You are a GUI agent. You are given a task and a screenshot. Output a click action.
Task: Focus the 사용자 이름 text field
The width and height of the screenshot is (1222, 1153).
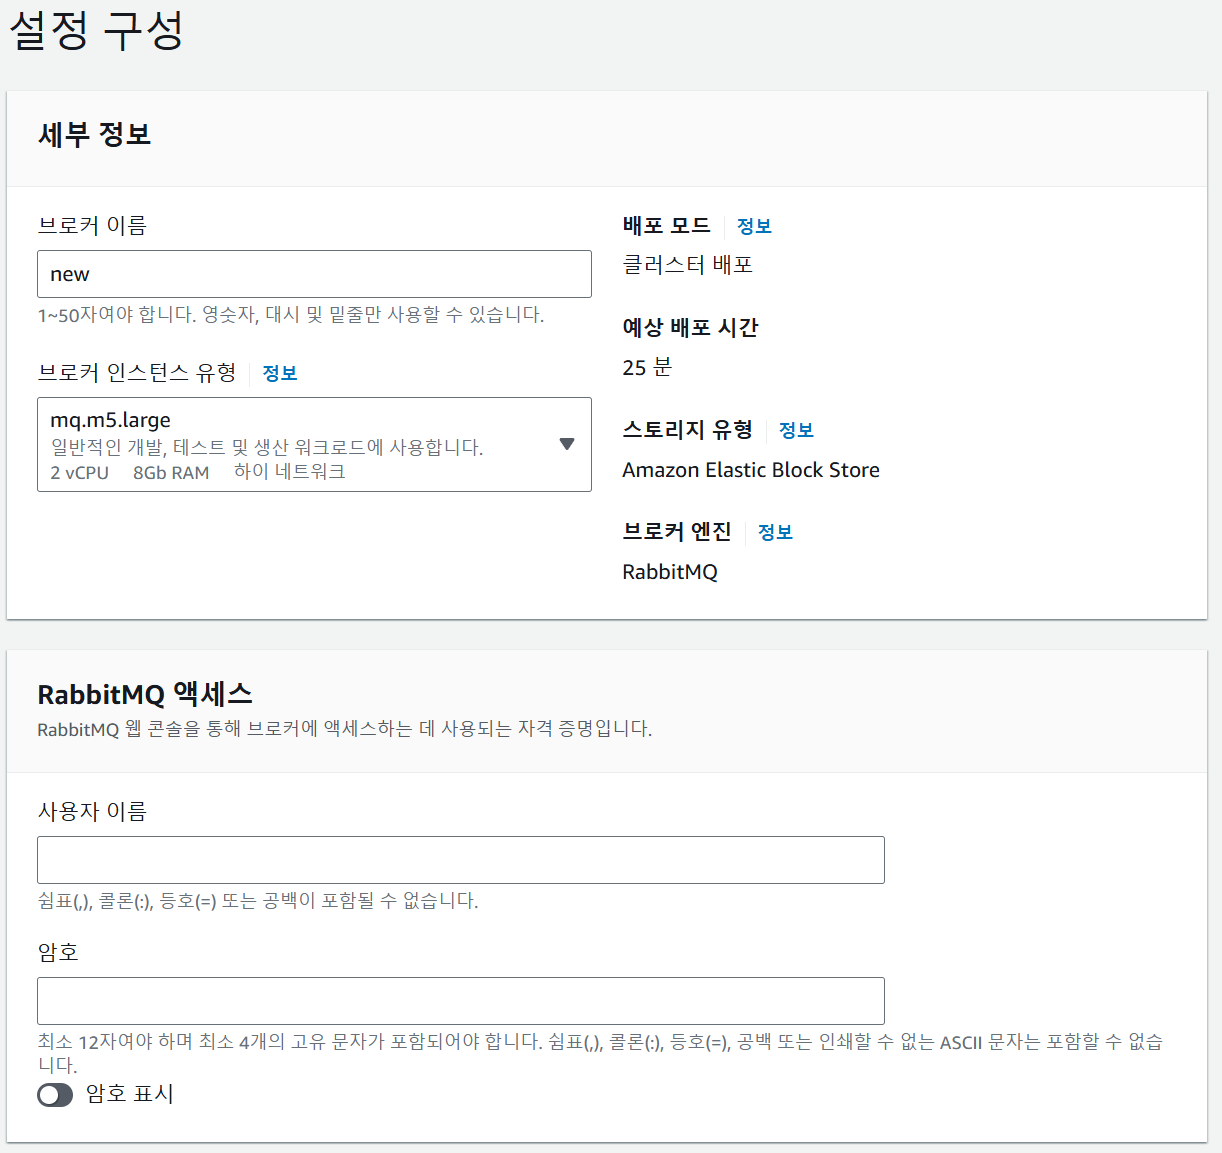click(x=460, y=860)
